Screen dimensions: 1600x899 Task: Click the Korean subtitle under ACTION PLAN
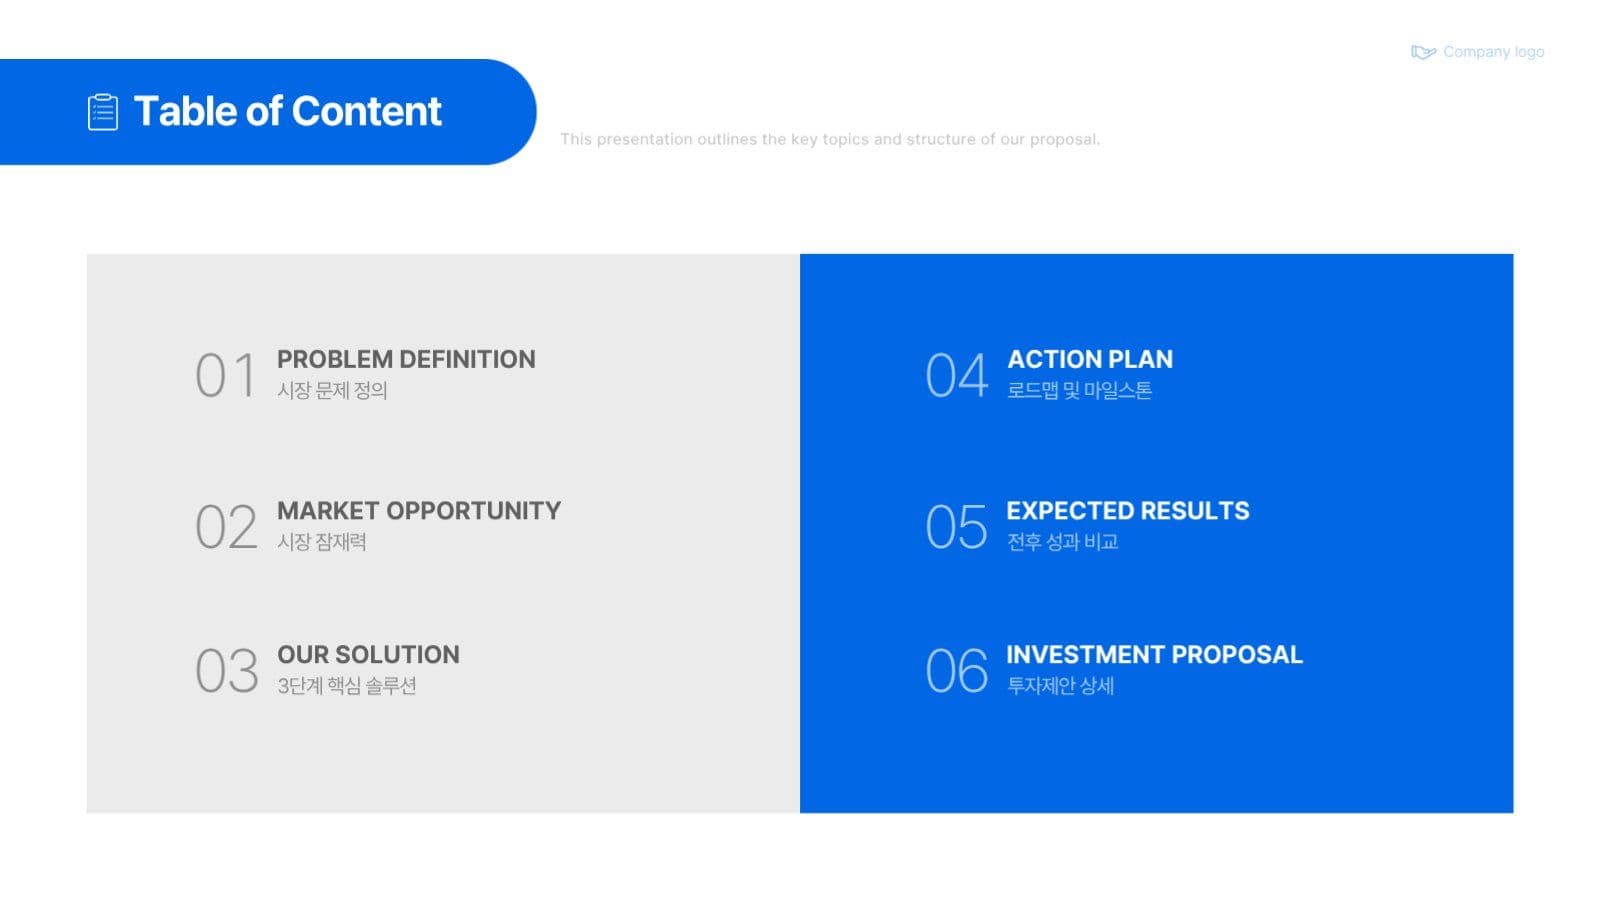pos(1079,390)
